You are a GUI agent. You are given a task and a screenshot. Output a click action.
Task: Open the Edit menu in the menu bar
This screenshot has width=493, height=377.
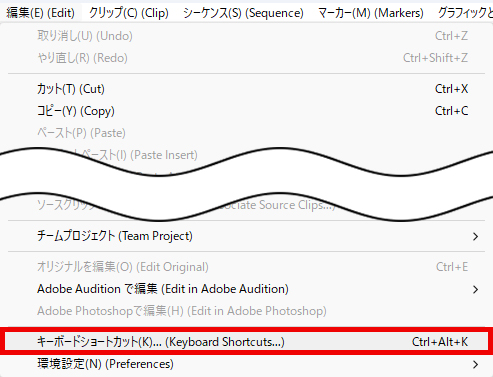(x=40, y=13)
